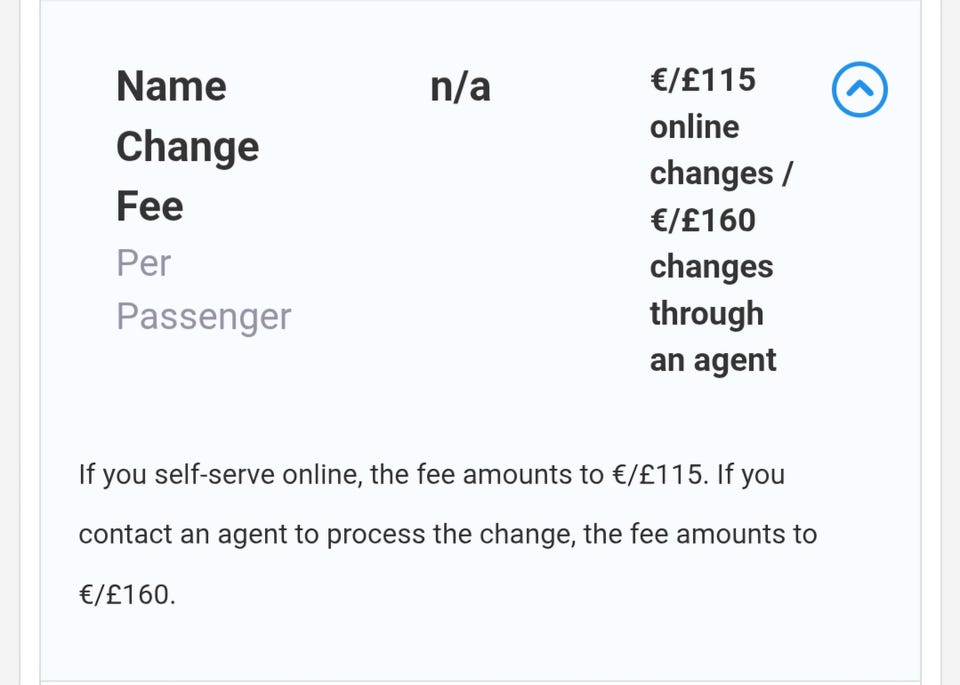Collapse the Name Change Fee section chevron
This screenshot has height=685, width=960.
(860, 89)
